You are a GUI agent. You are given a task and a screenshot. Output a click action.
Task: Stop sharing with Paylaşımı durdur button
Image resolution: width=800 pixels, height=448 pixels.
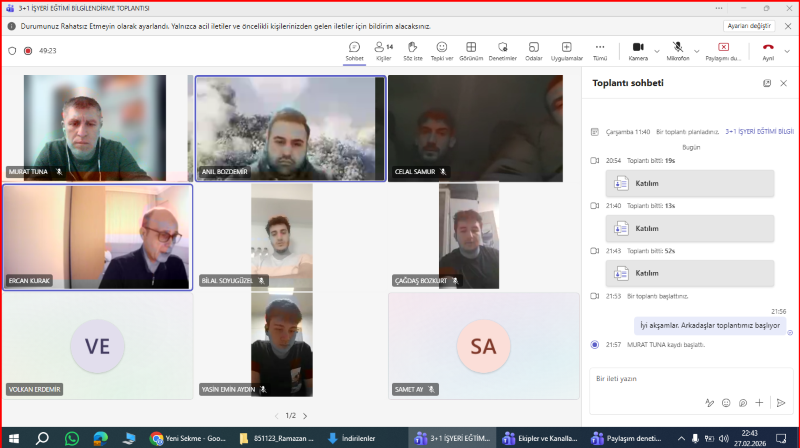coord(723,50)
